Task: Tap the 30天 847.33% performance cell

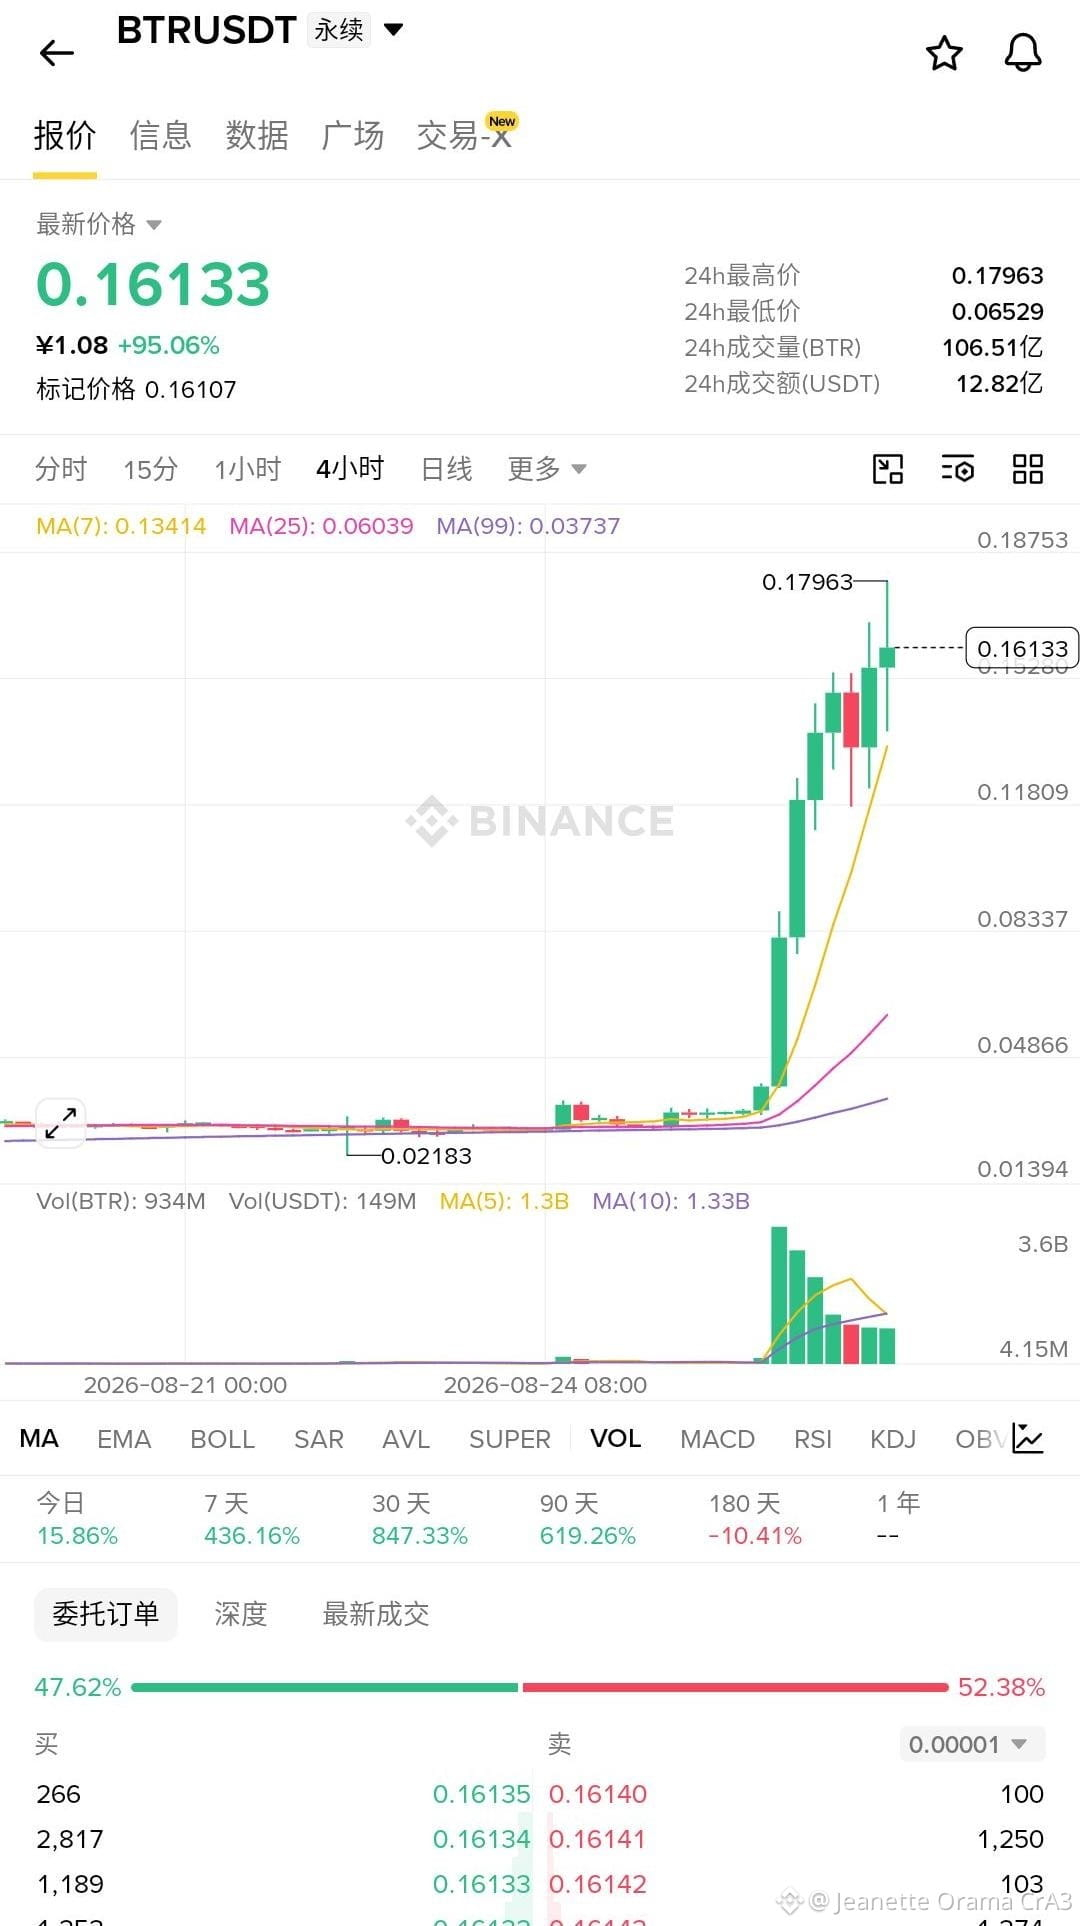Action: (420, 1519)
